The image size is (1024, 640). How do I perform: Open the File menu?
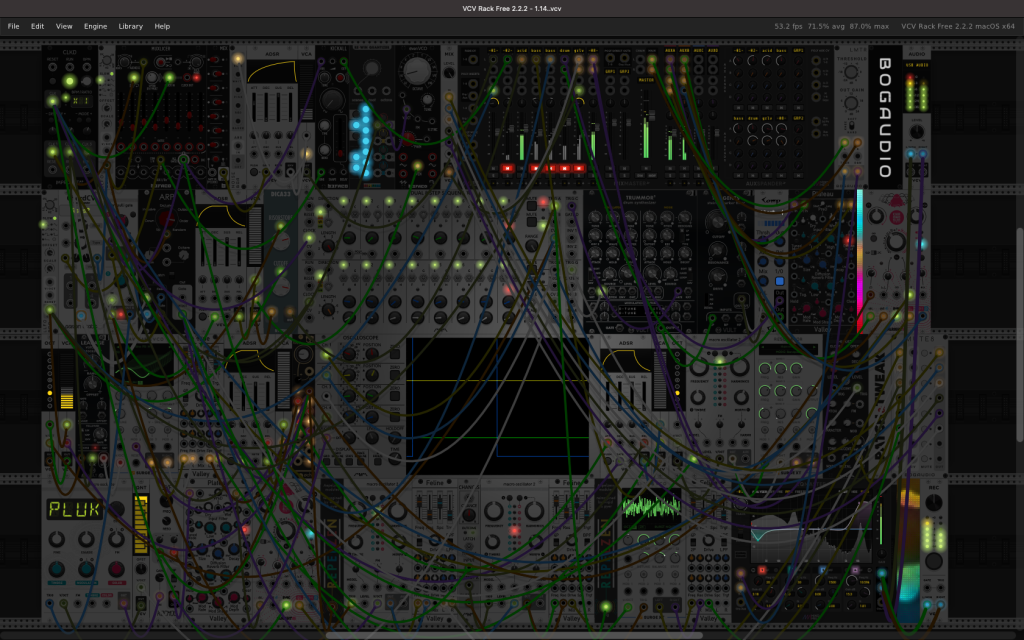coord(13,26)
